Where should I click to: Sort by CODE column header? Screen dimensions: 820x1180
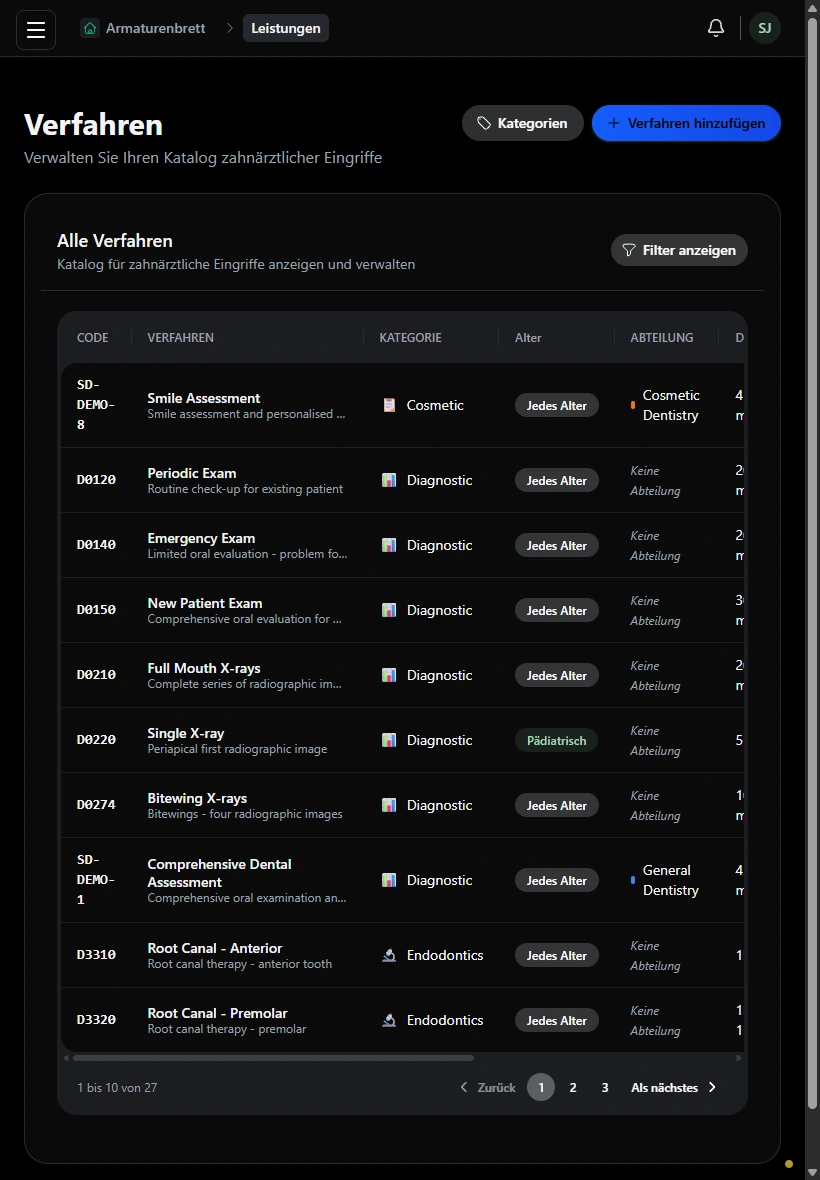[x=93, y=337]
